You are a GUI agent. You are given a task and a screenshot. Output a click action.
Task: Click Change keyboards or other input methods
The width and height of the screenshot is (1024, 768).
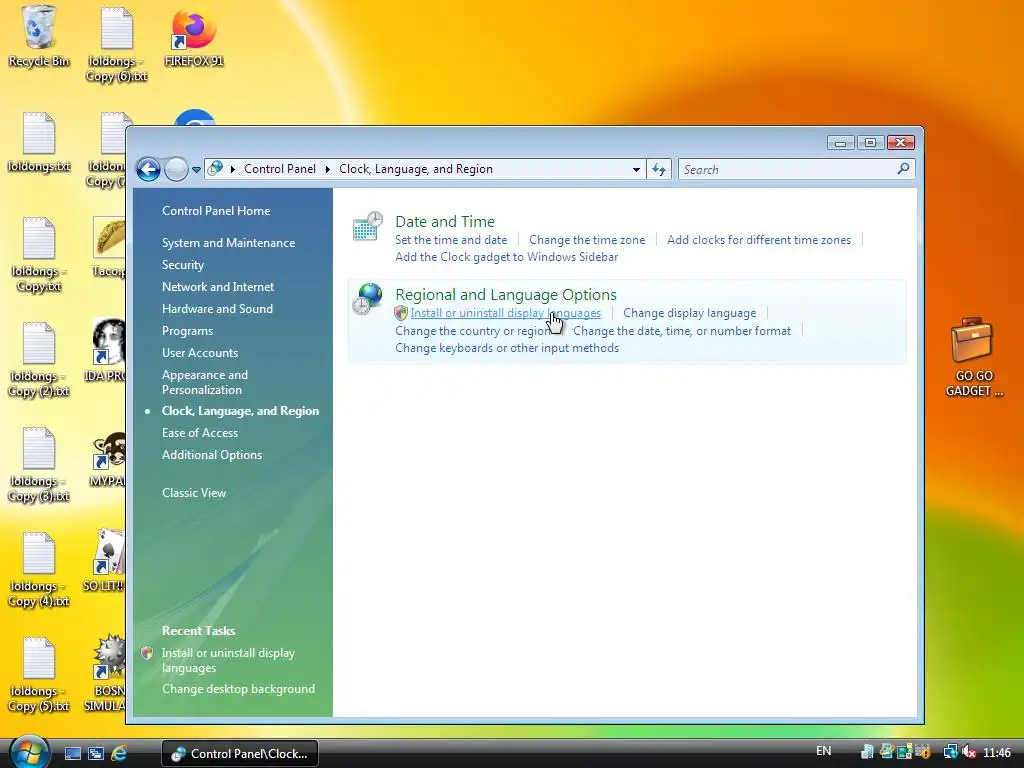point(507,348)
